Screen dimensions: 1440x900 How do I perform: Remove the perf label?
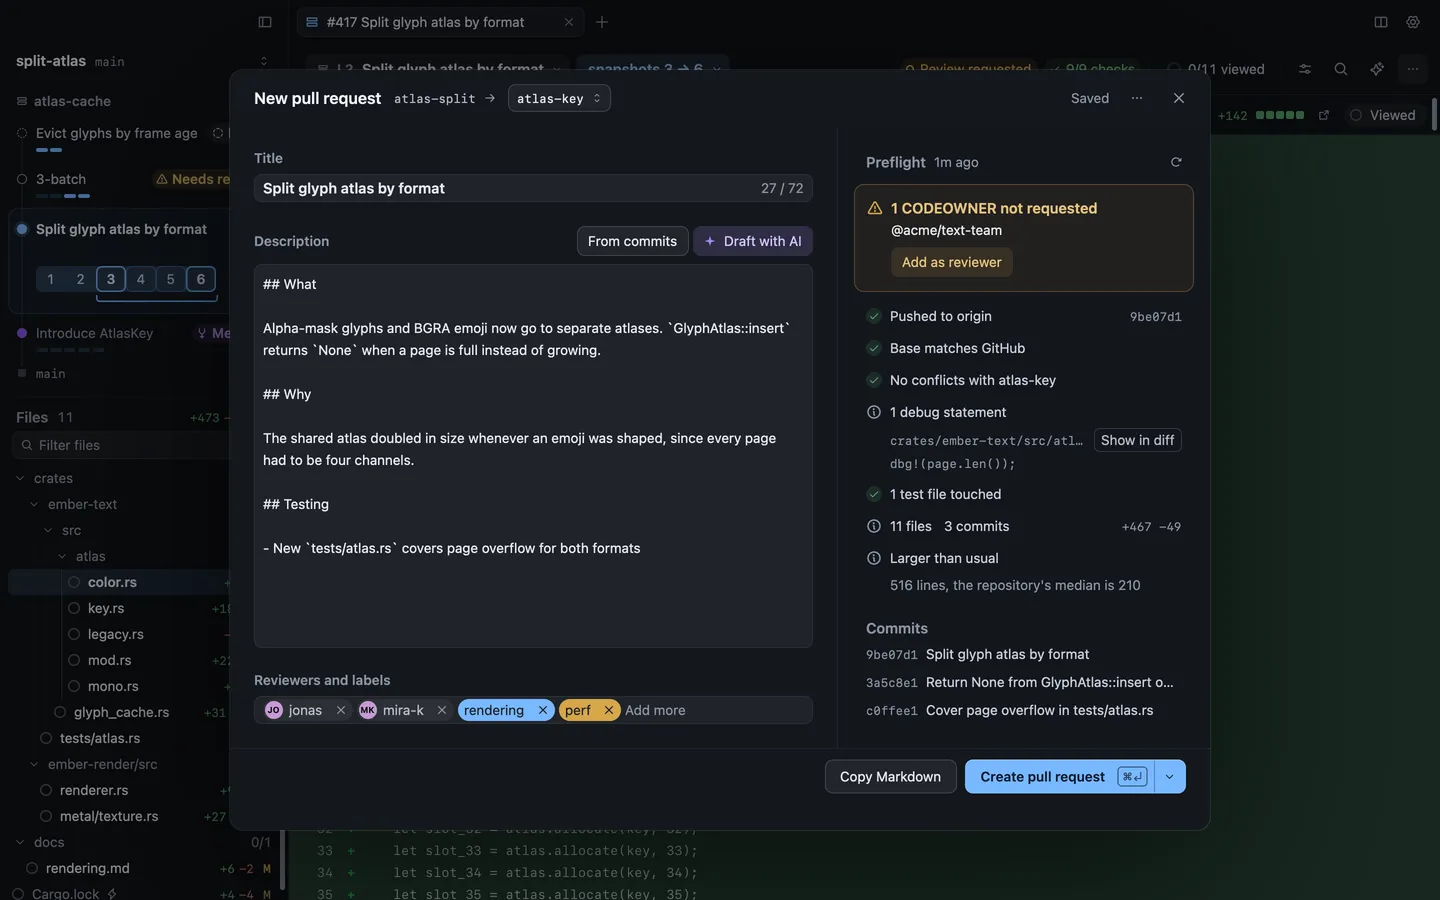click(609, 710)
